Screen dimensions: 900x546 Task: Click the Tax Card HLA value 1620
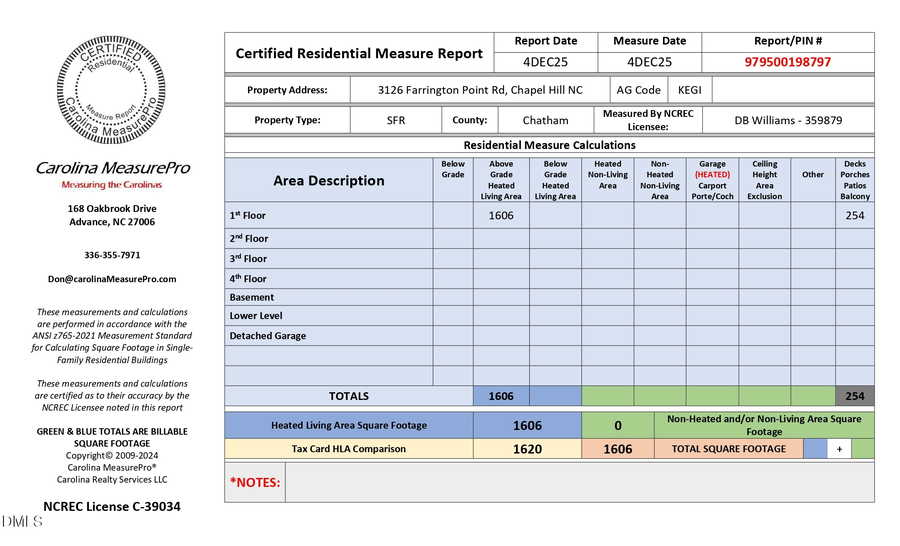click(527, 450)
